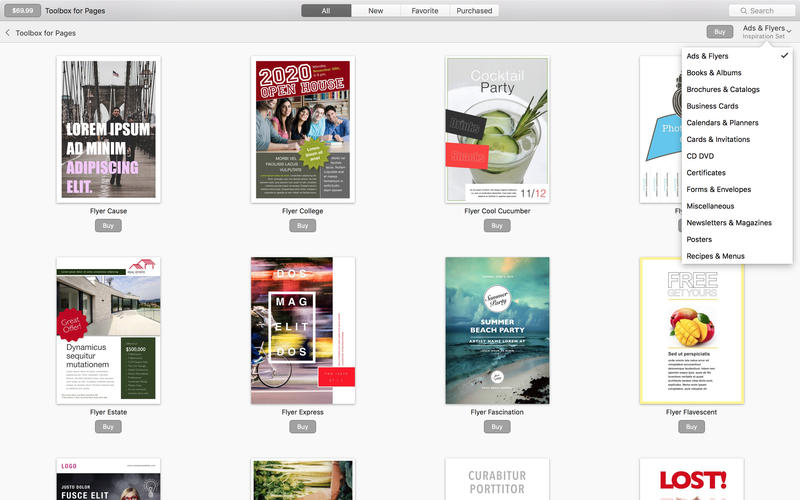Open the Flyer Cool Cucumber thumbnail

tap(497, 130)
